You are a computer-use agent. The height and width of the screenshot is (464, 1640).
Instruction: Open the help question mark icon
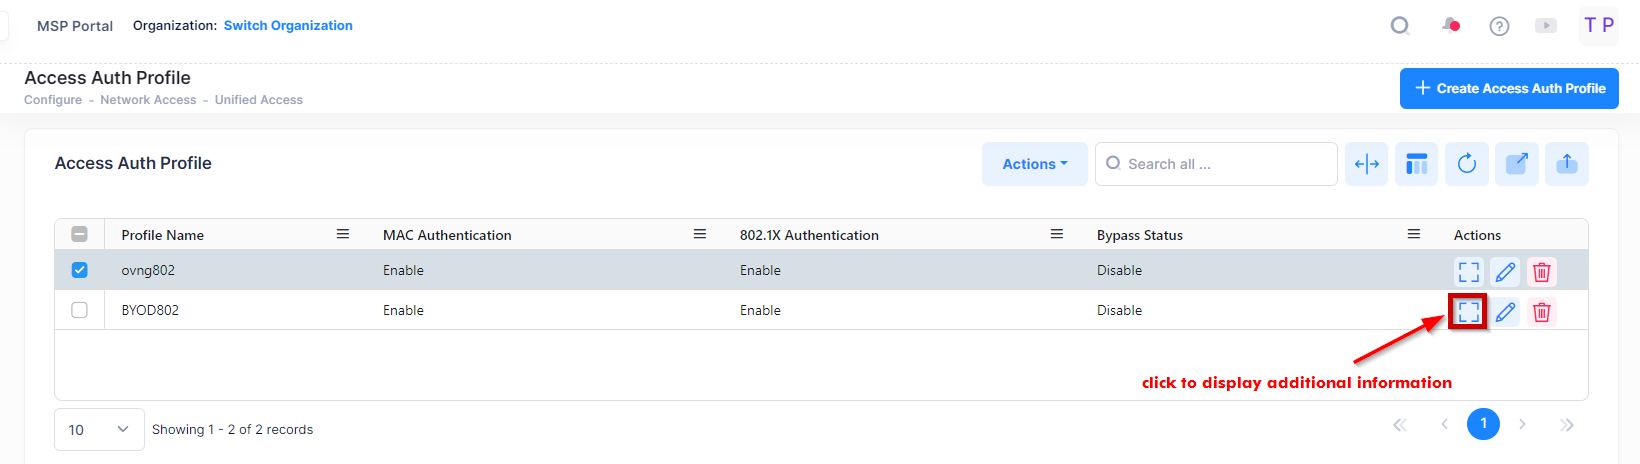point(1499,26)
